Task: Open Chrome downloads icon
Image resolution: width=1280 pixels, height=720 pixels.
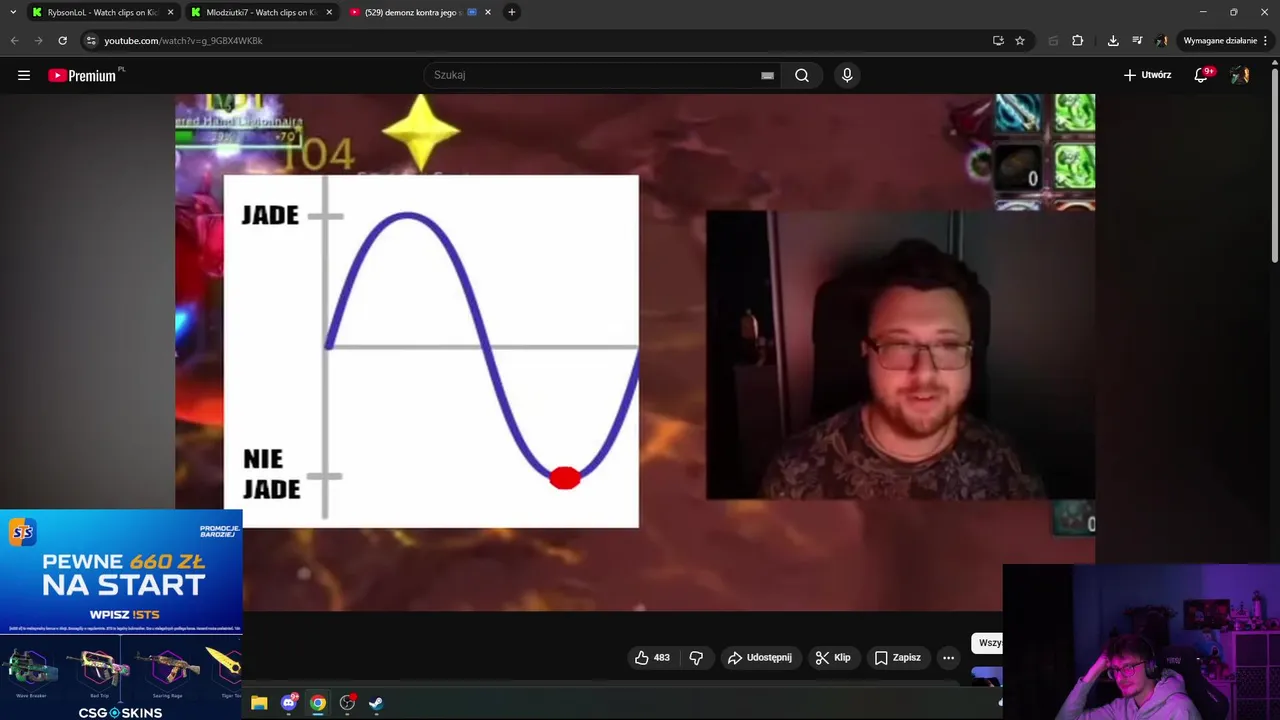Action: tap(1113, 41)
